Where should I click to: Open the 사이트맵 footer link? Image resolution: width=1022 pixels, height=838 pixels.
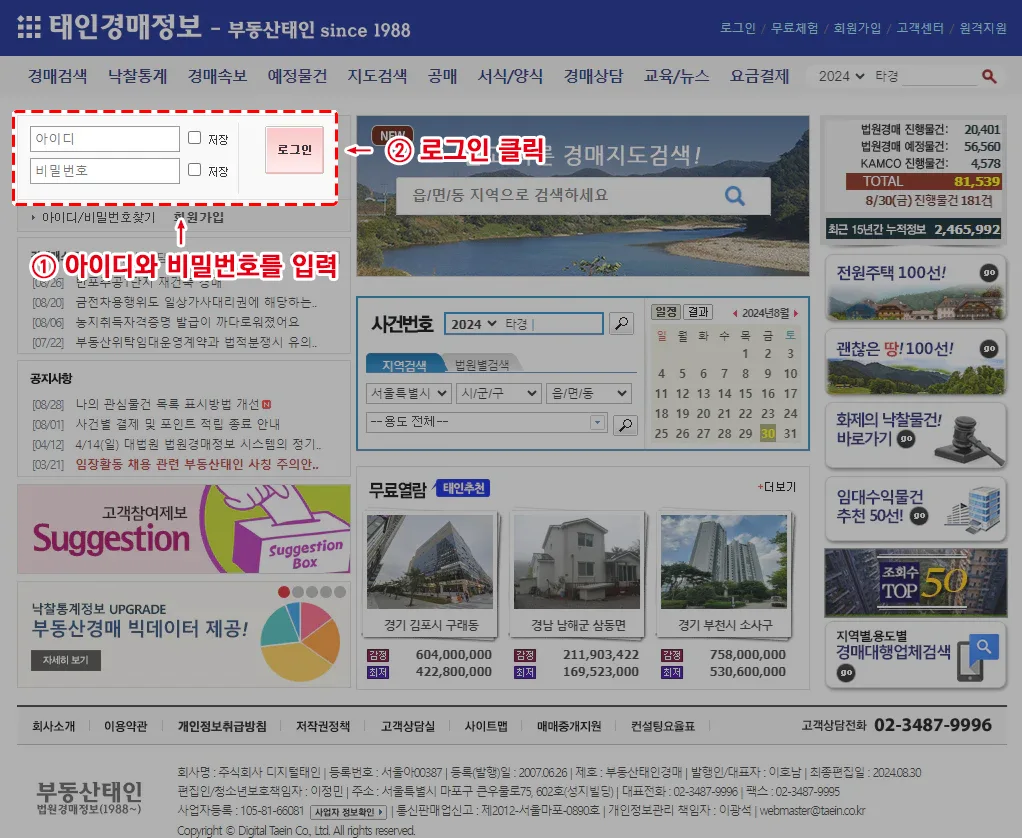coord(486,726)
